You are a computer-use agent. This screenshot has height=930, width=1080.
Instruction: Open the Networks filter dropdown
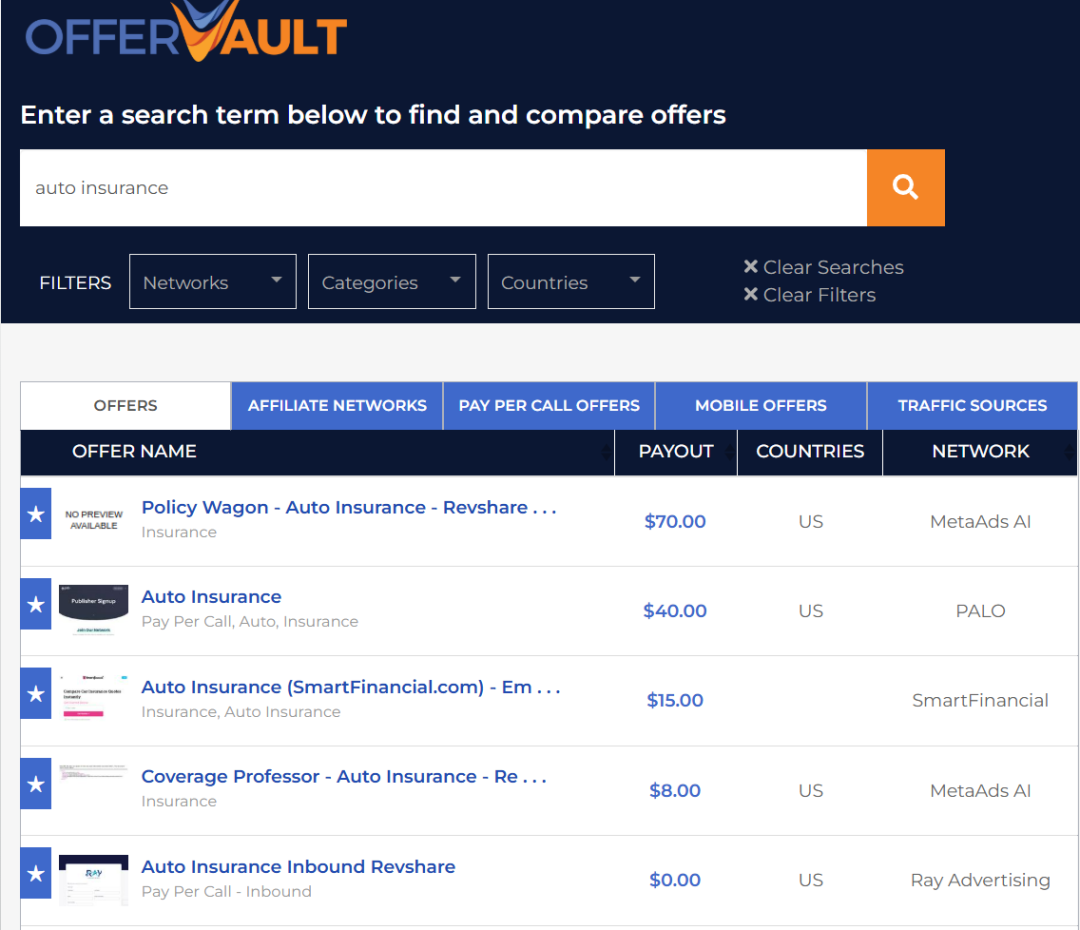click(213, 282)
